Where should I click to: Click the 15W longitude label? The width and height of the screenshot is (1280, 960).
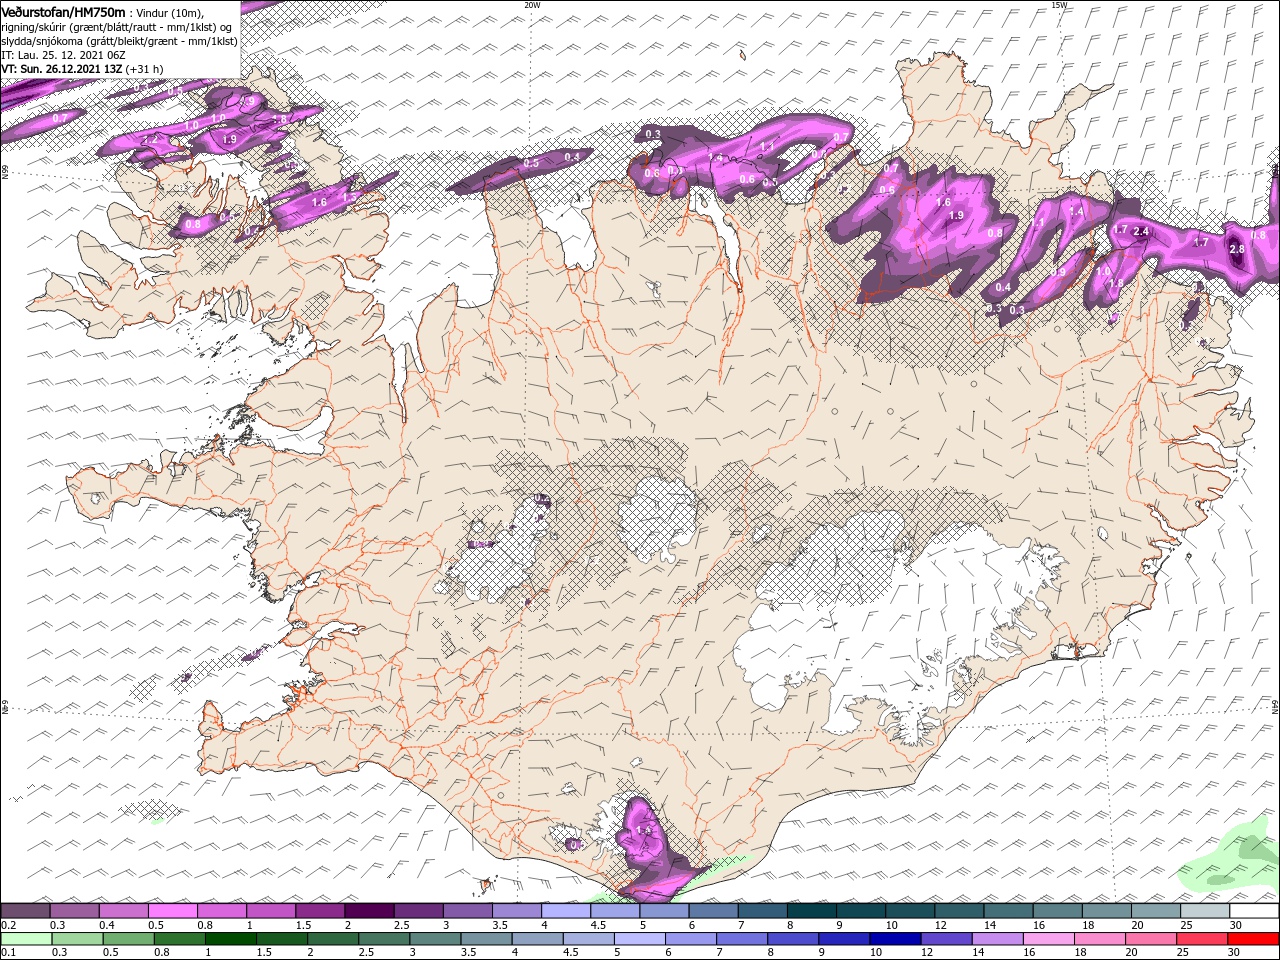[x=1059, y=5]
